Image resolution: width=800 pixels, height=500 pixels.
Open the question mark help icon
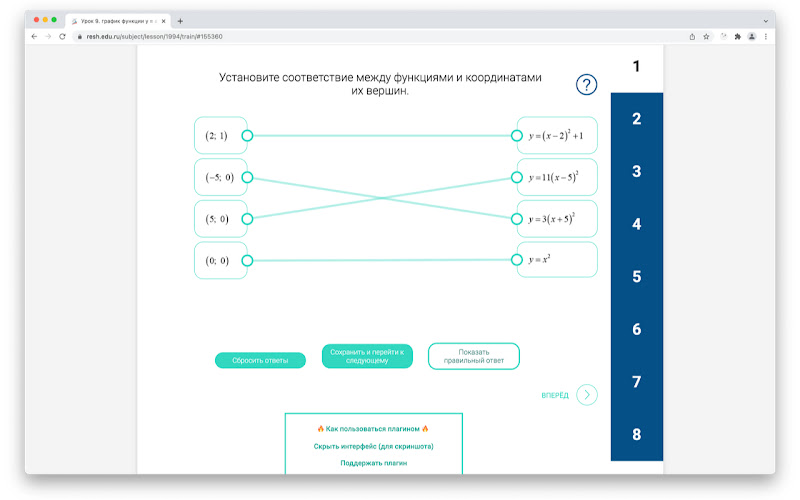(x=586, y=85)
